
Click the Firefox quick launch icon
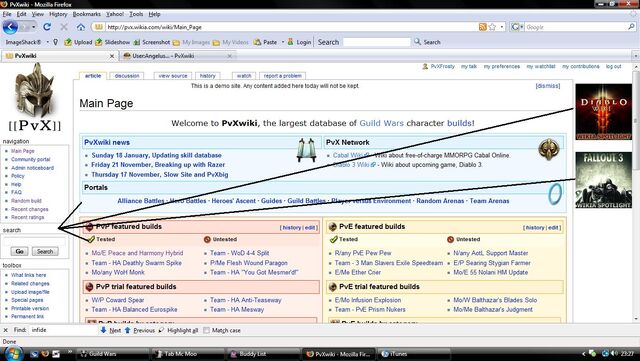45,354
